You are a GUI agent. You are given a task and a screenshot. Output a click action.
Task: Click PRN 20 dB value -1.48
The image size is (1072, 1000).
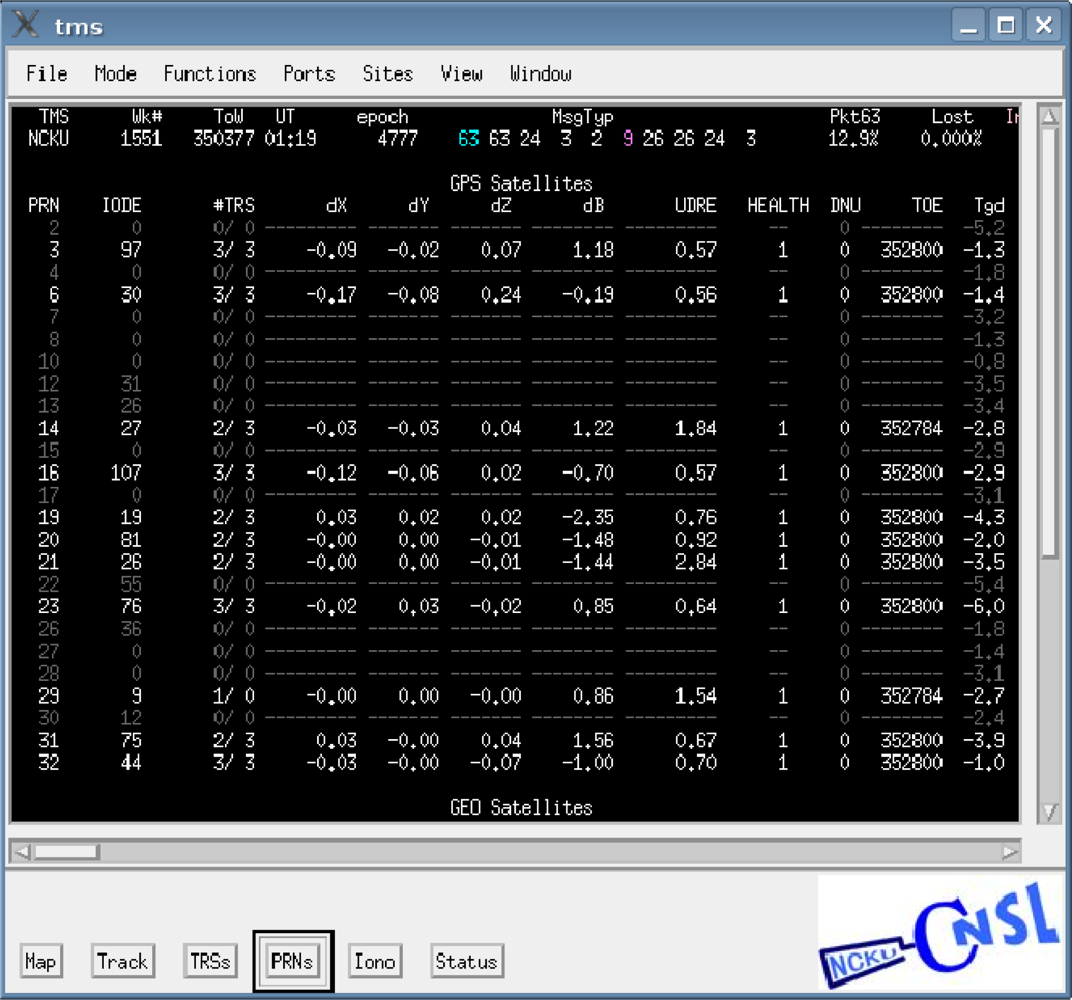point(588,539)
